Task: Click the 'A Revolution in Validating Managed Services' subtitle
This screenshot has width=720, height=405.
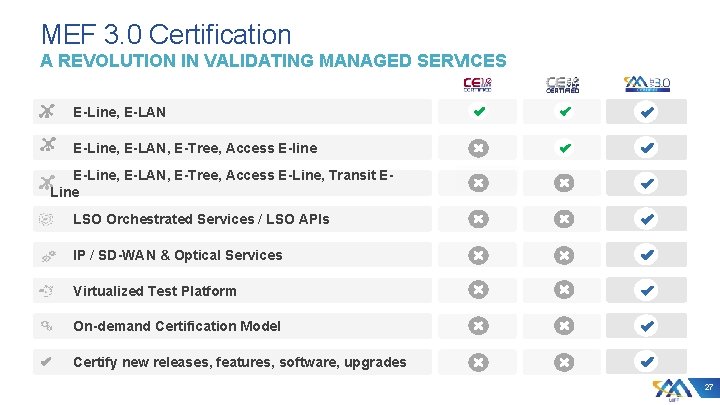Action: [x=273, y=61]
